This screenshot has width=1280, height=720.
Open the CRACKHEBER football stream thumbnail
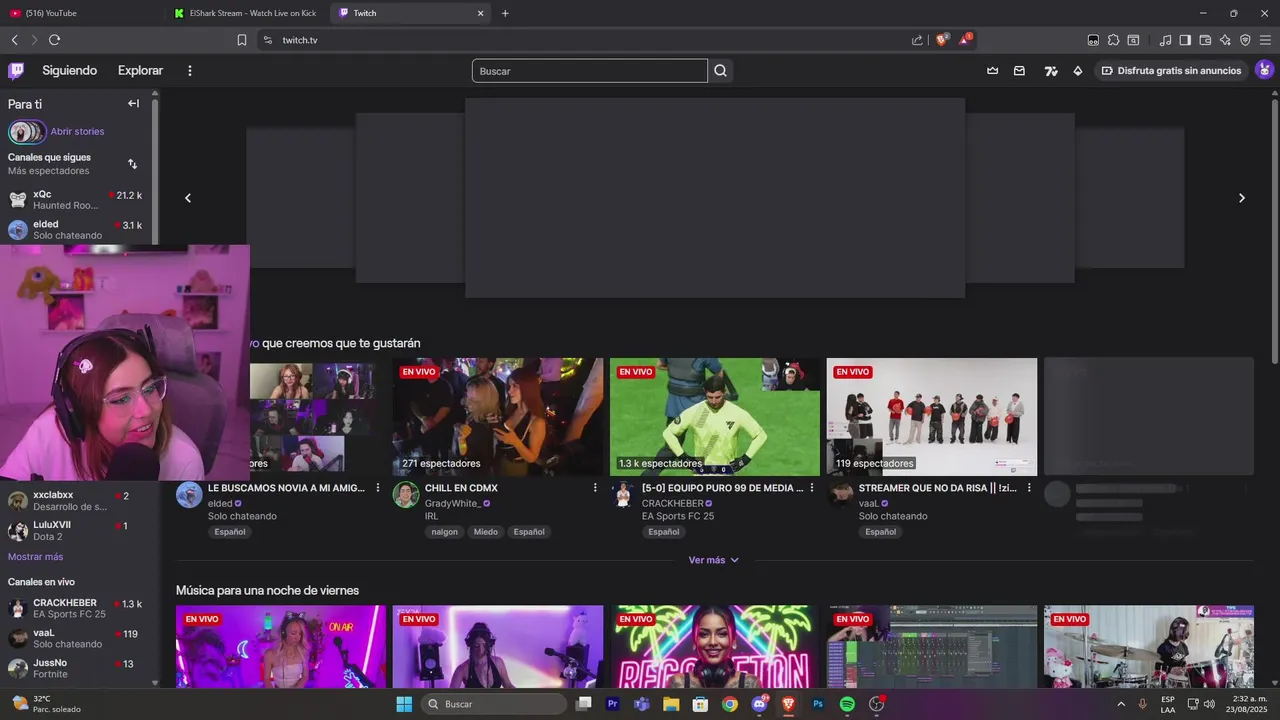coord(715,417)
